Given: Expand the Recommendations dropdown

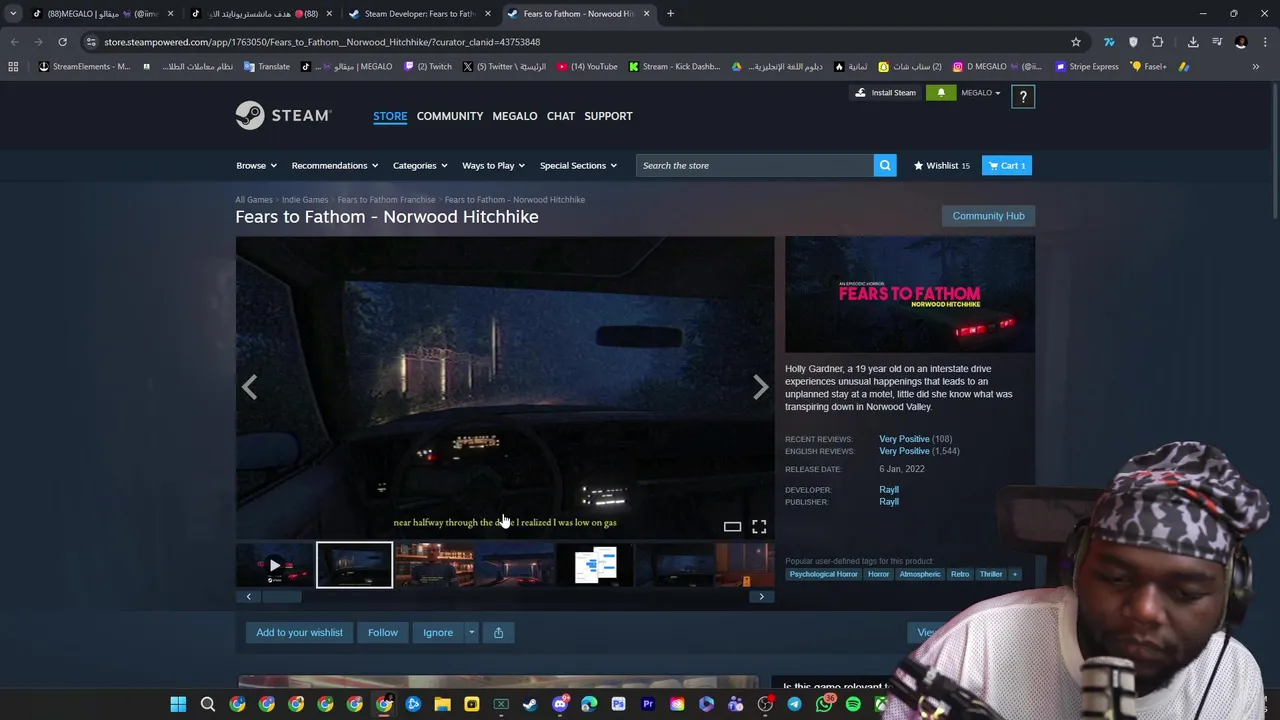Looking at the screenshot, I should coord(335,165).
